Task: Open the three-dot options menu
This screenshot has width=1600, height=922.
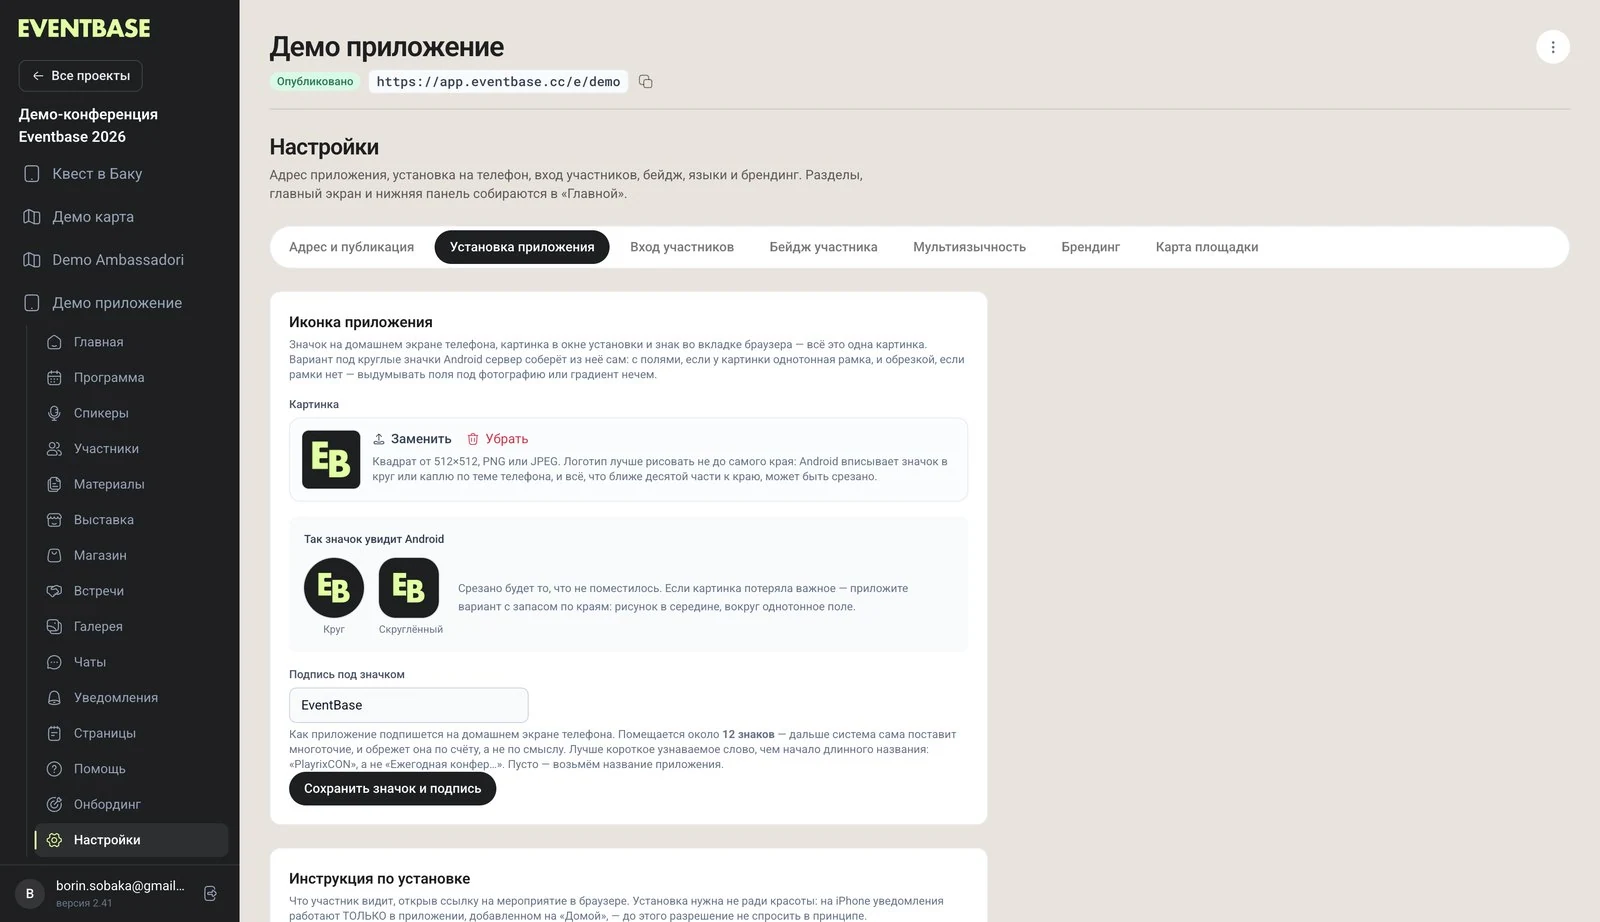Action: tap(1552, 47)
